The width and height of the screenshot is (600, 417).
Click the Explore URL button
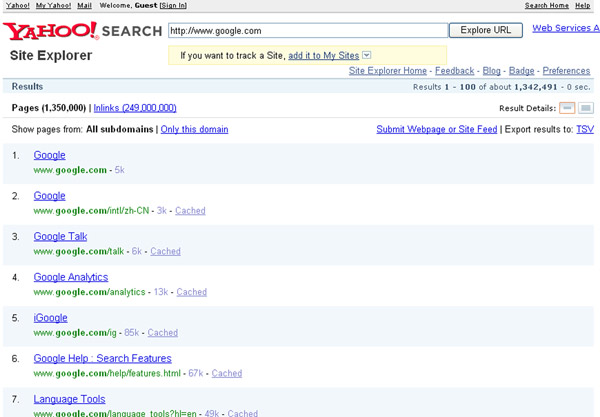pyautogui.click(x=486, y=30)
